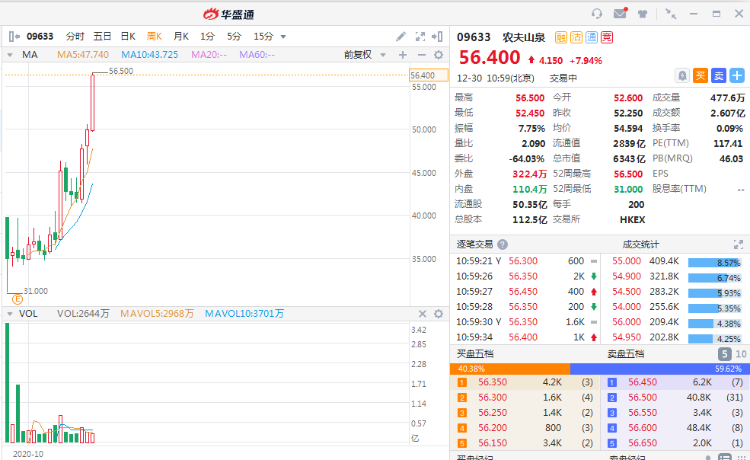The image size is (750, 460).
Task: Switch to the 日K chart tab
Action: tap(128, 37)
